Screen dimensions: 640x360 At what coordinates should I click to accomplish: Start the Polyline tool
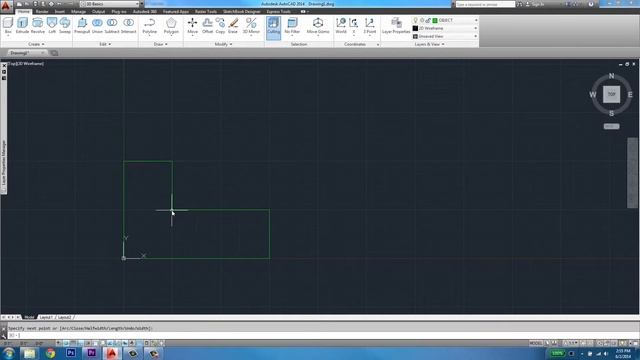(150, 26)
